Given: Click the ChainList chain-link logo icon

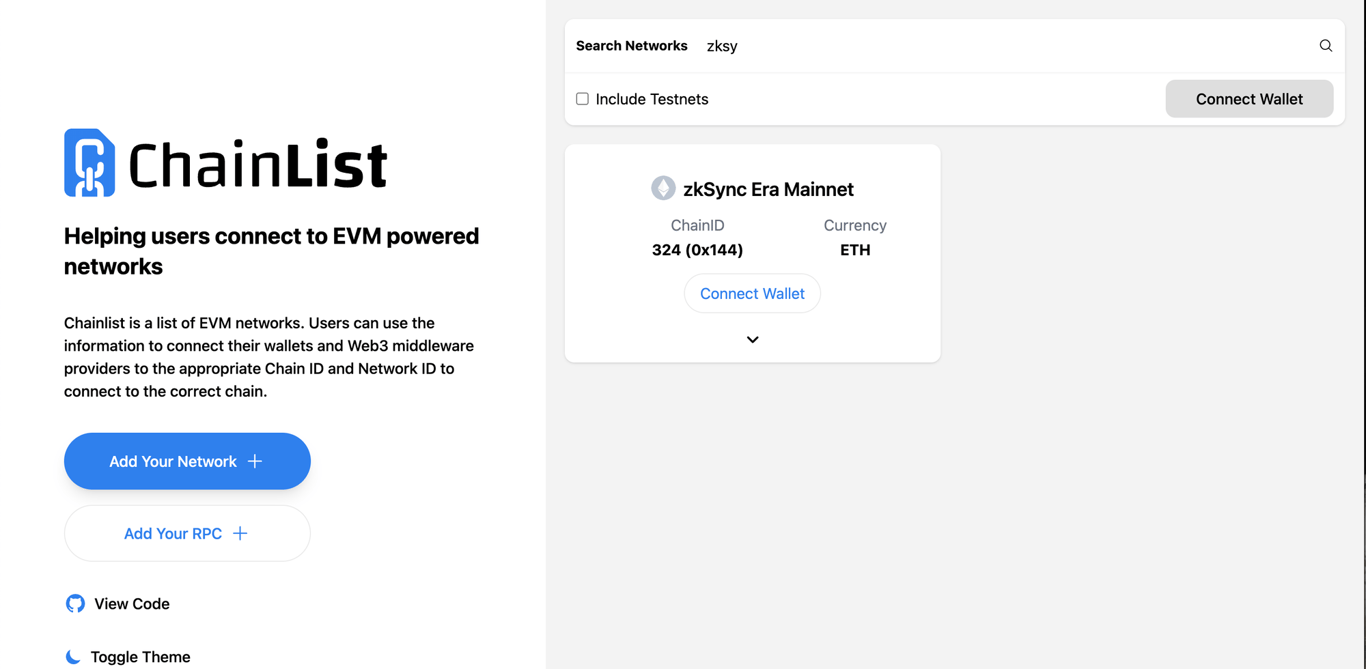Looking at the screenshot, I should (90, 163).
